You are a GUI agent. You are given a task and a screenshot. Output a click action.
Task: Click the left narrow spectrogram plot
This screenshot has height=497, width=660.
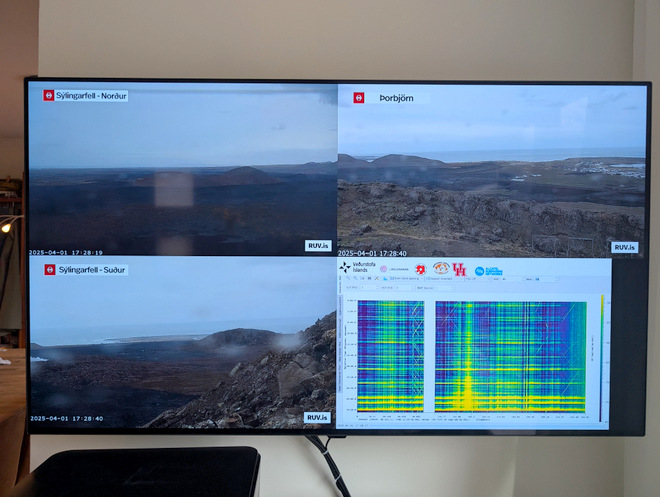(x=390, y=355)
